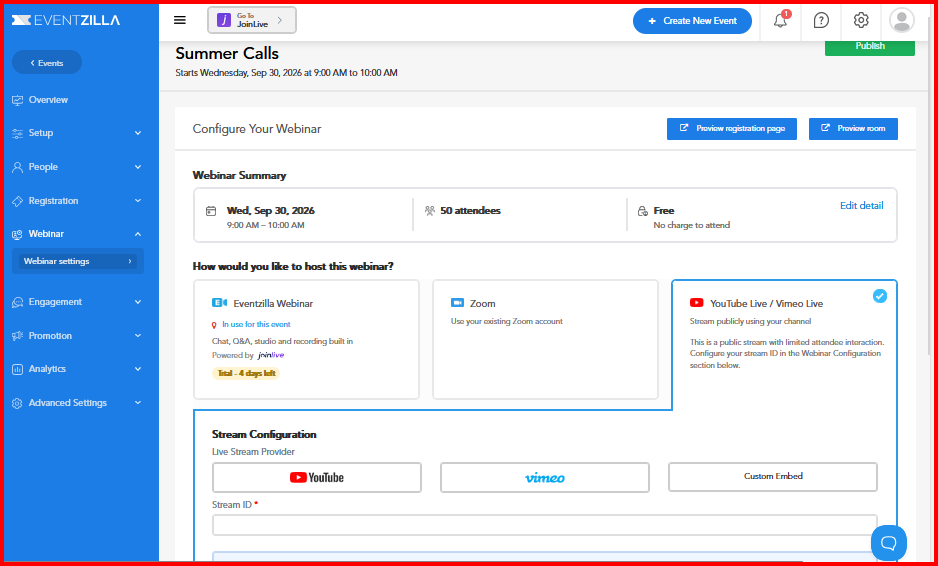Select Zoom hosting option
Viewport: 938px width, 566px height.
545,339
